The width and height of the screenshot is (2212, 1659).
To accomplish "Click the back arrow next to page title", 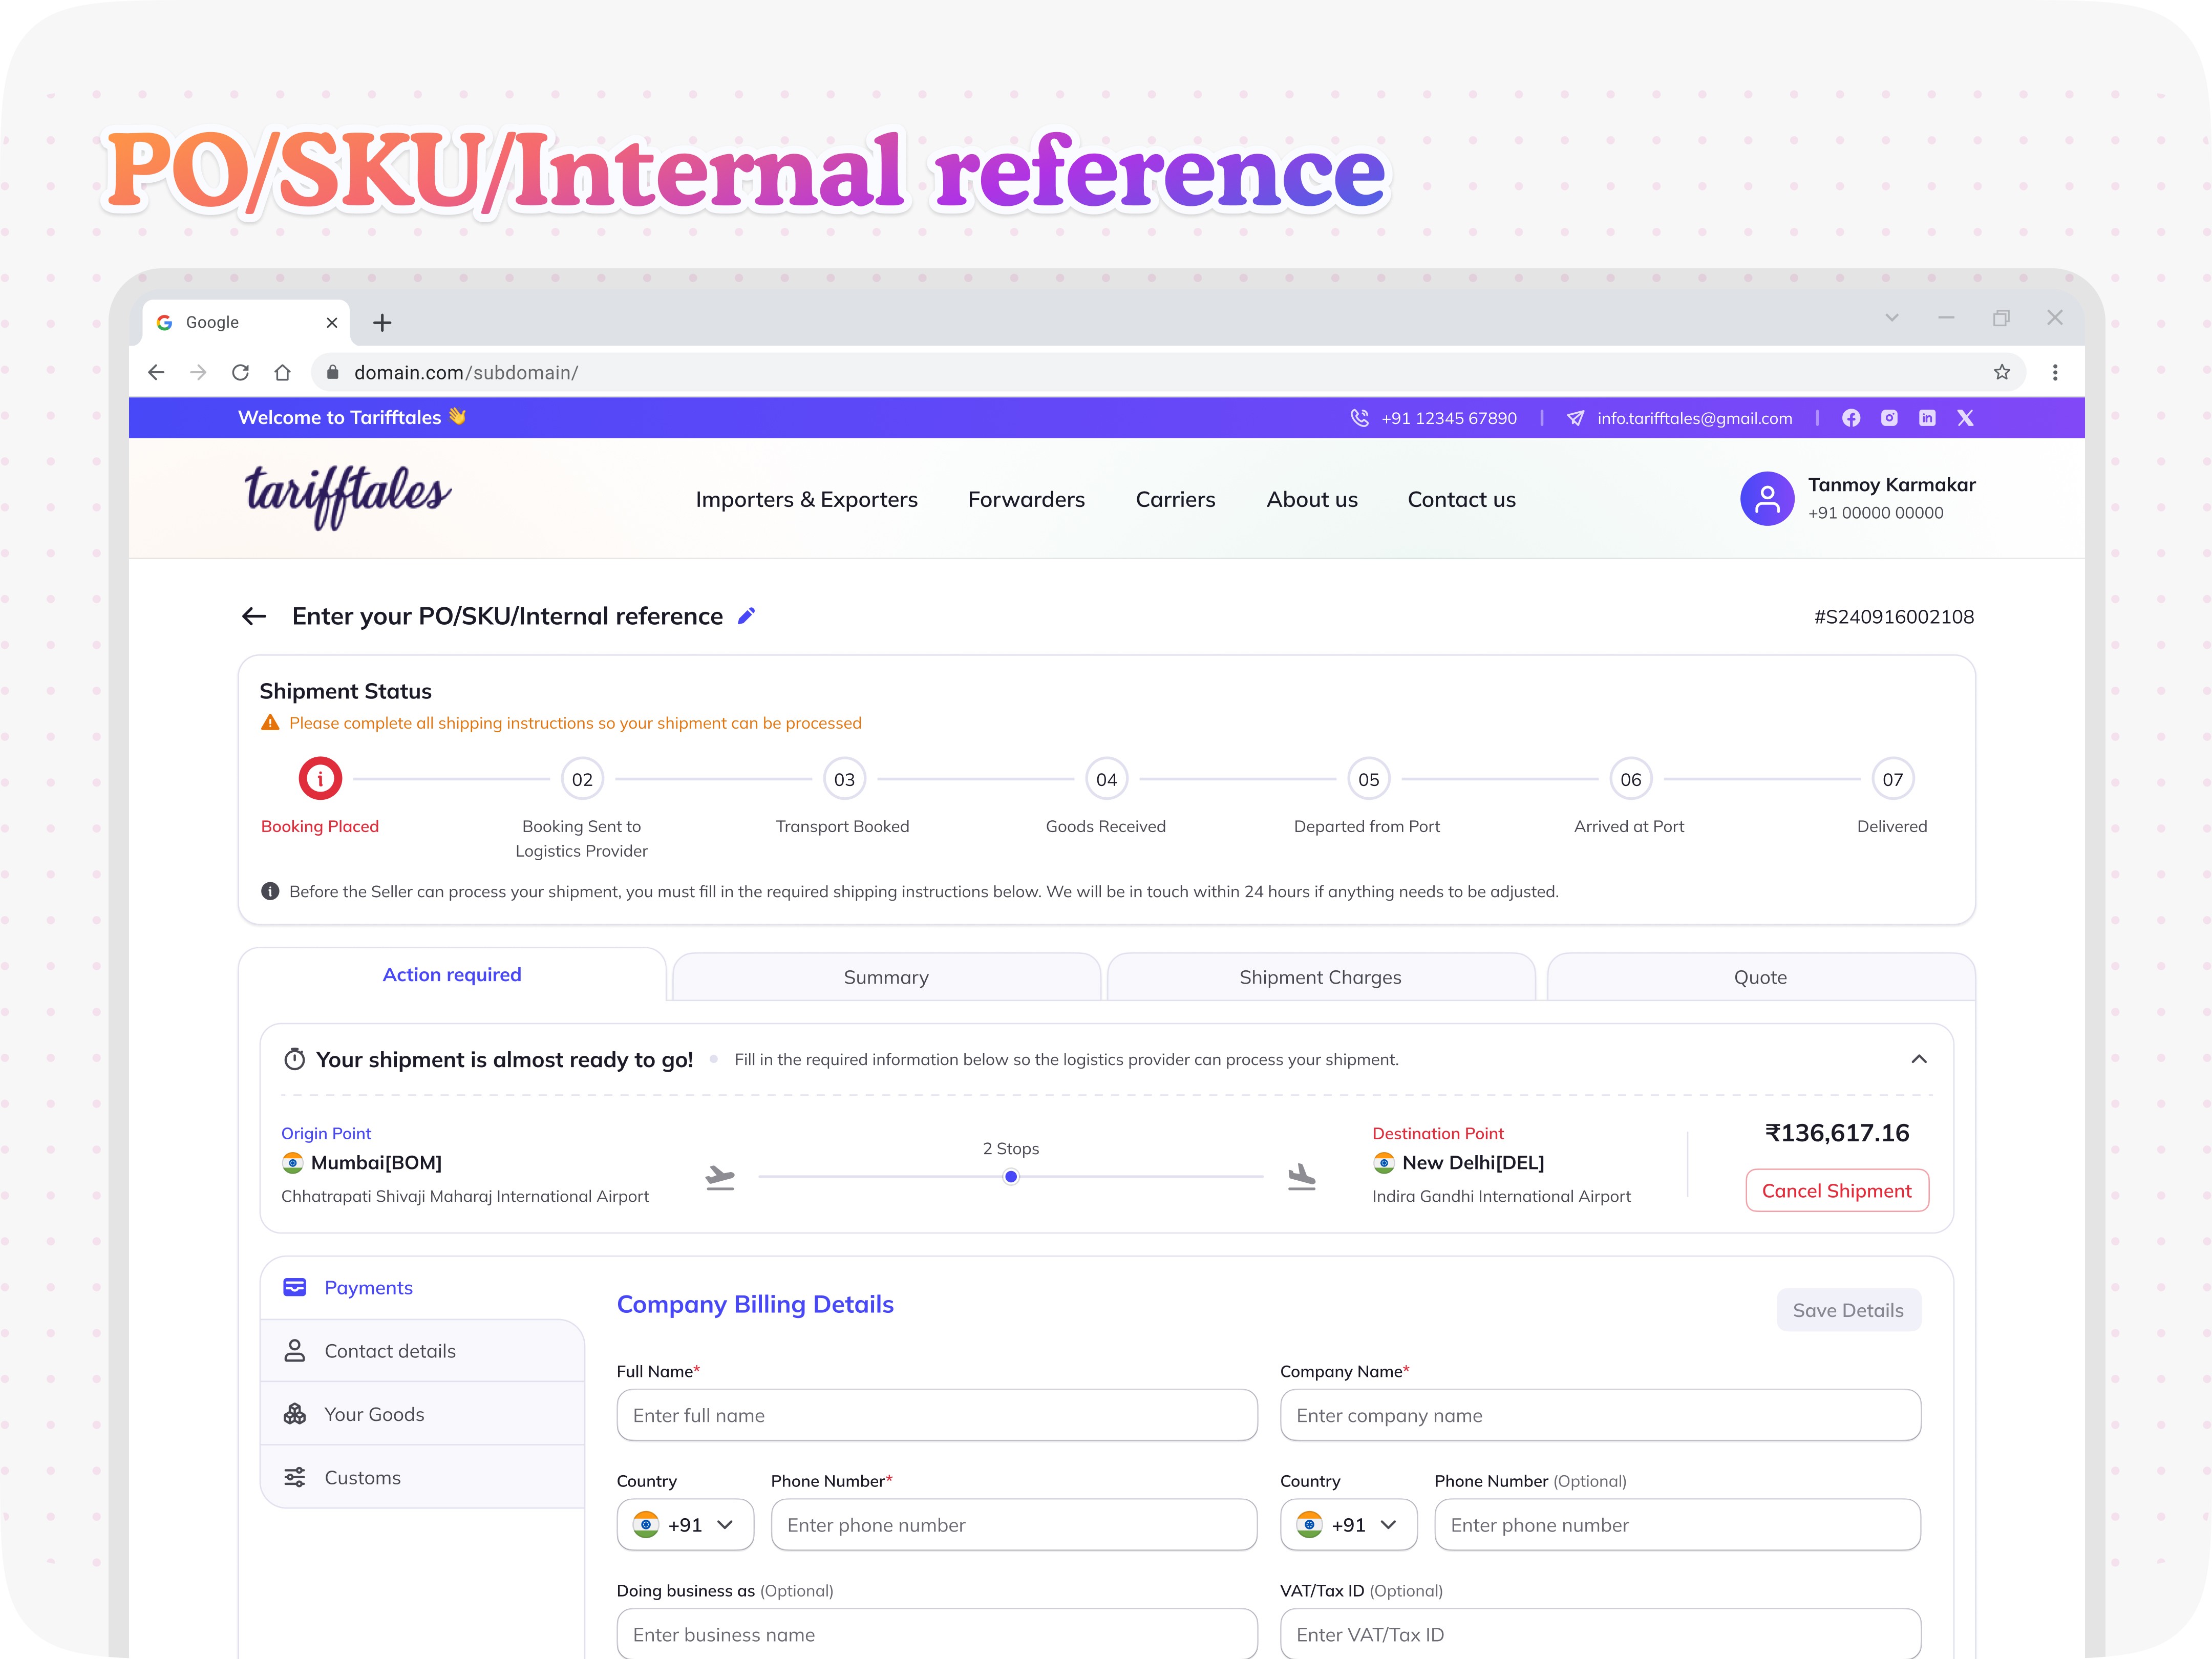I will [x=254, y=616].
